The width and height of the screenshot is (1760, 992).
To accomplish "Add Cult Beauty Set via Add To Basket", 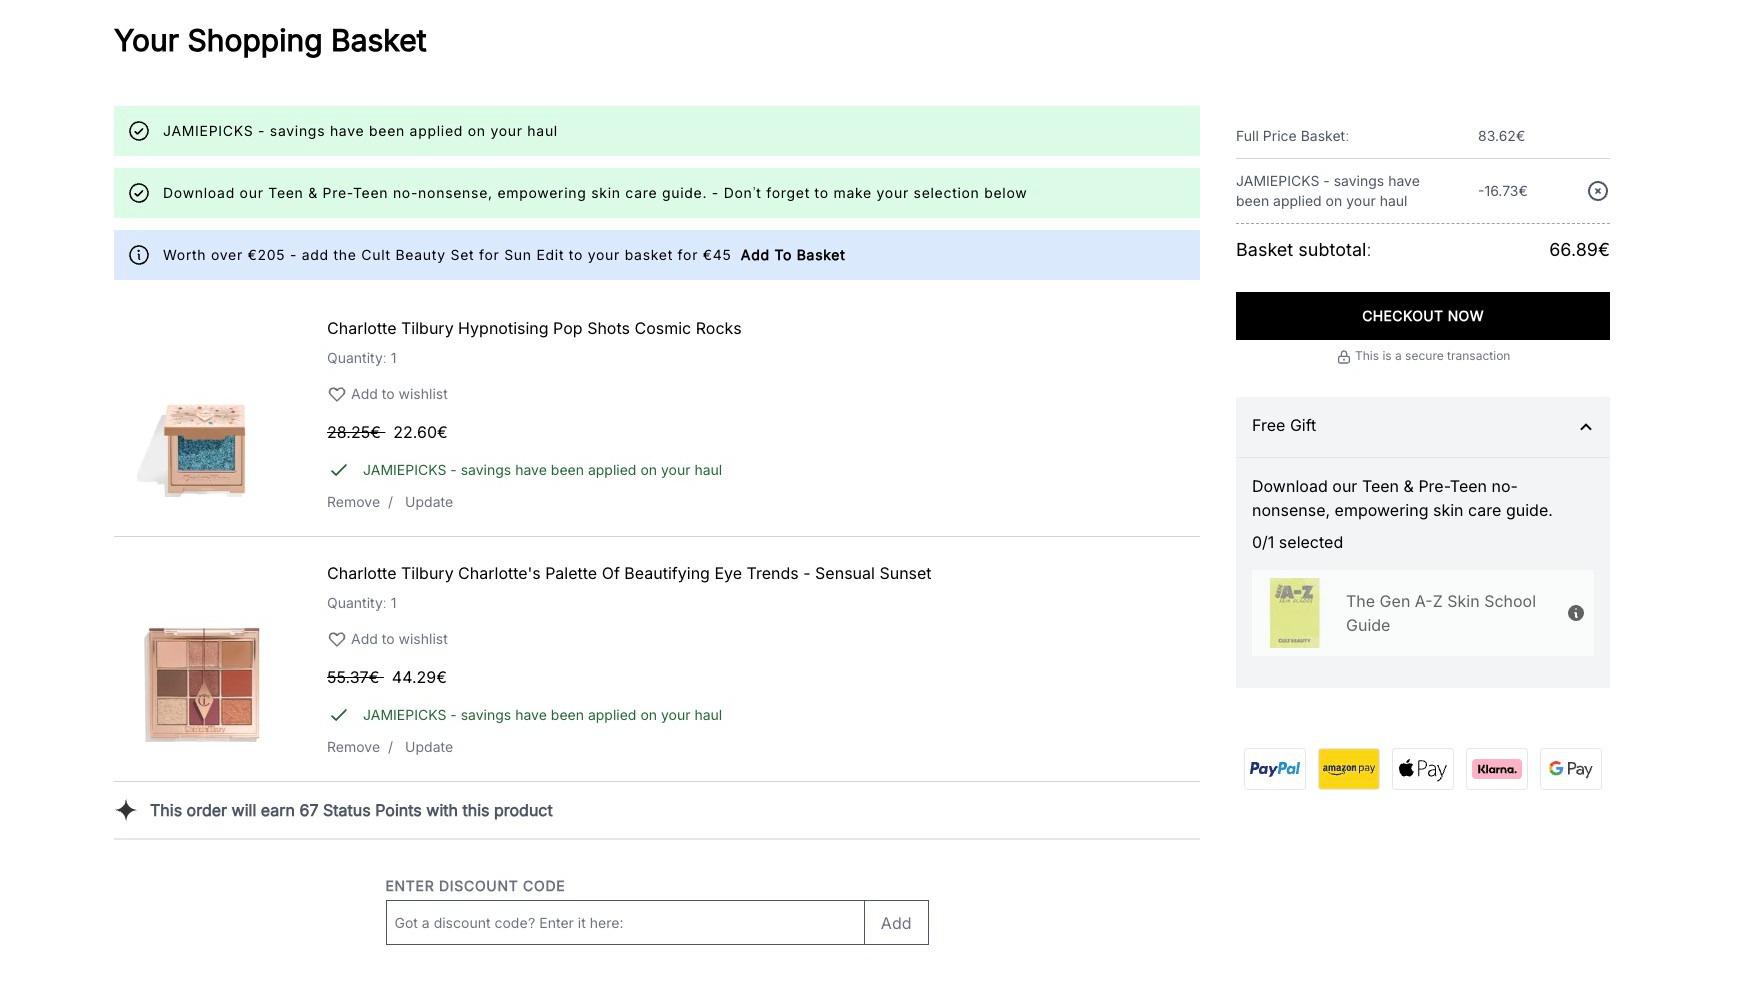I will (792, 255).
